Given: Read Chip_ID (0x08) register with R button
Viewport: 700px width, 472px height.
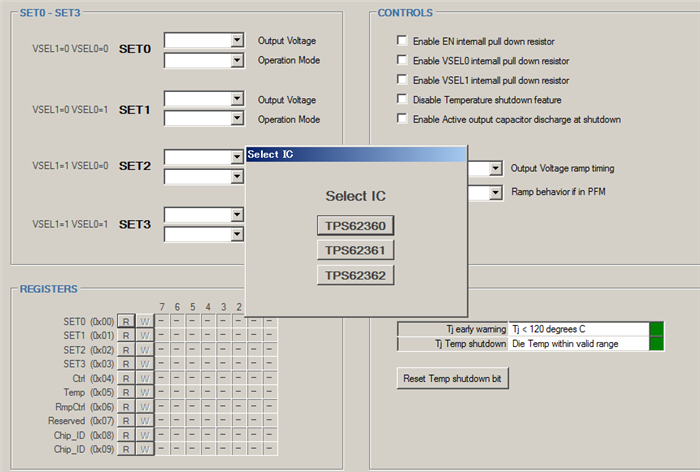Looking at the screenshot, I should coord(126,435).
